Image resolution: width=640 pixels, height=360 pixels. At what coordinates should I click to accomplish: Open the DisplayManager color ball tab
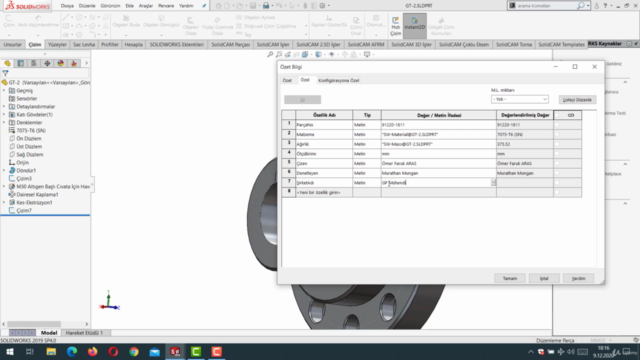pyautogui.click(x=60, y=63)
